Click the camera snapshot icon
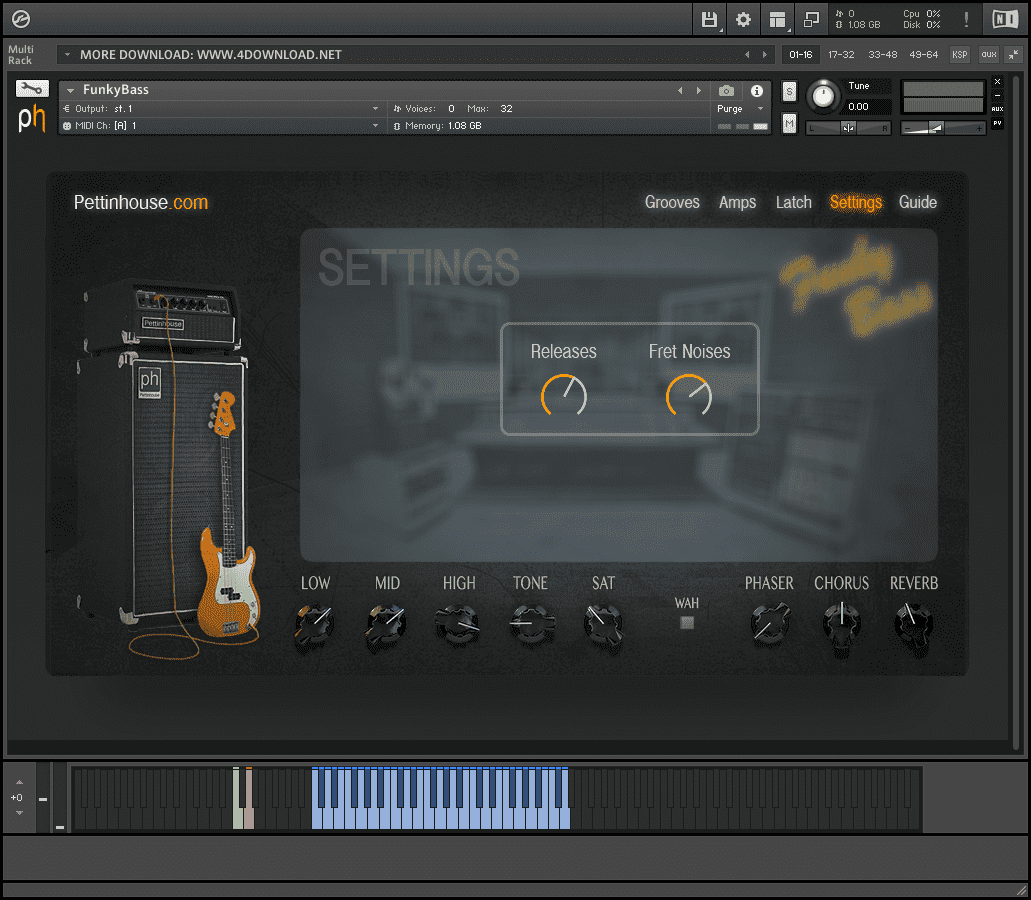This screenshot has width=1031, height=900. 726,91
